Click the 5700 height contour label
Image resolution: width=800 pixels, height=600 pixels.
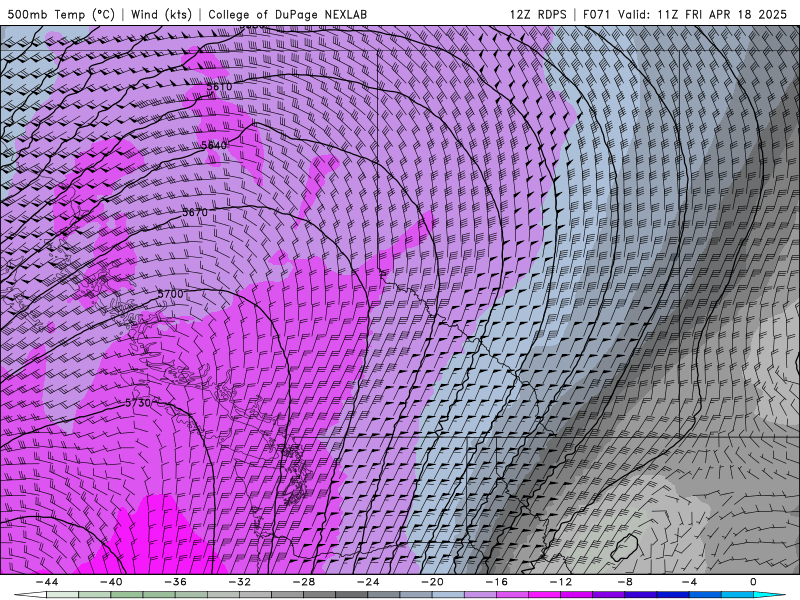click(x=170, y=294)
